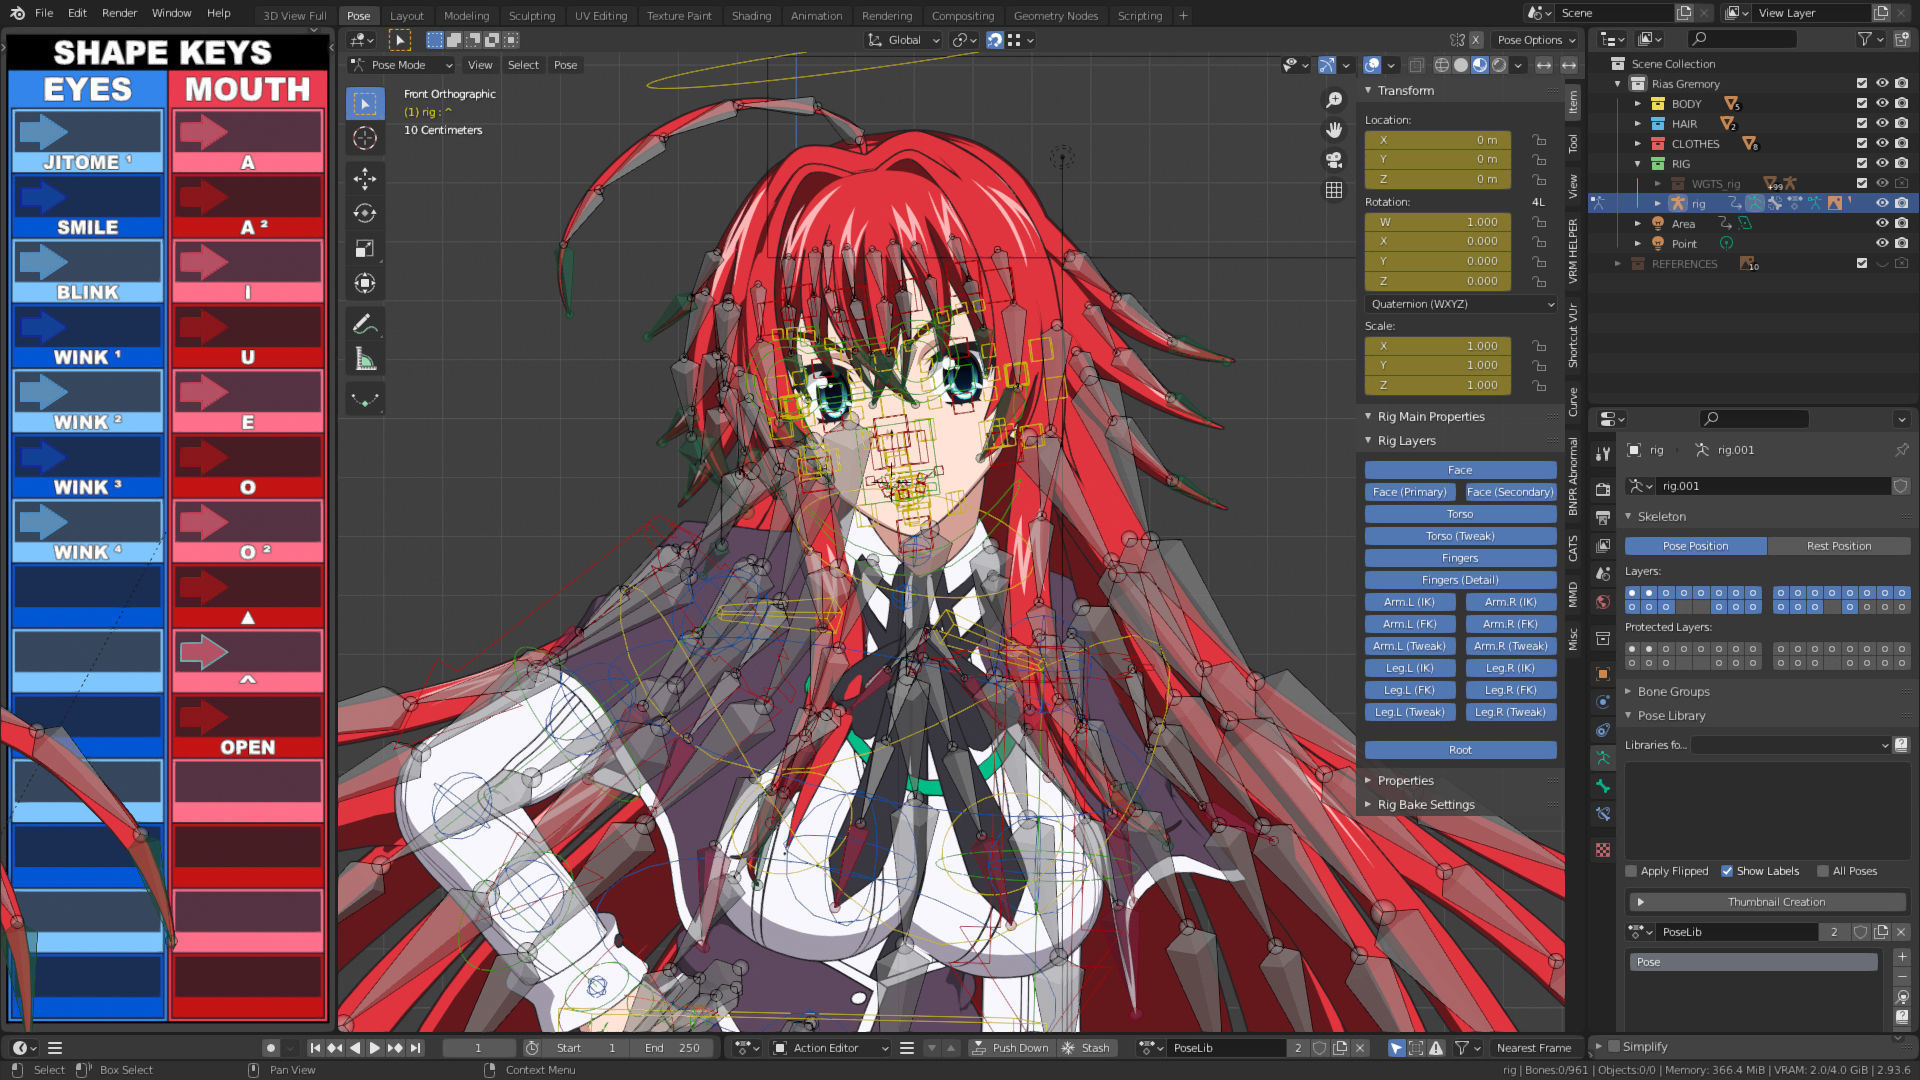Select the Transform tool icon
1920x1080 pixels.
click(365, 283)
